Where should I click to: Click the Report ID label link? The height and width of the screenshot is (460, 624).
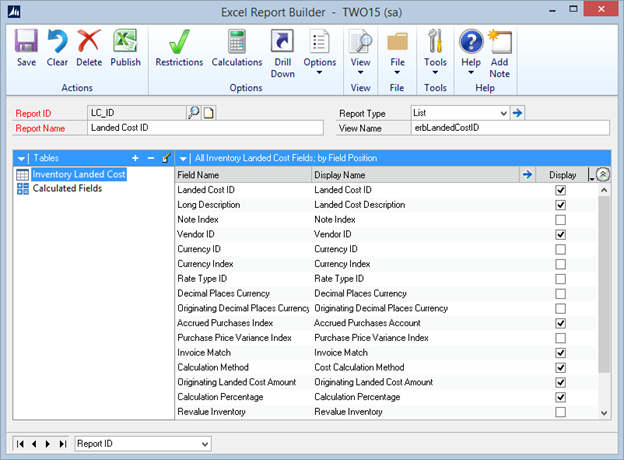[x=33, y=113]
